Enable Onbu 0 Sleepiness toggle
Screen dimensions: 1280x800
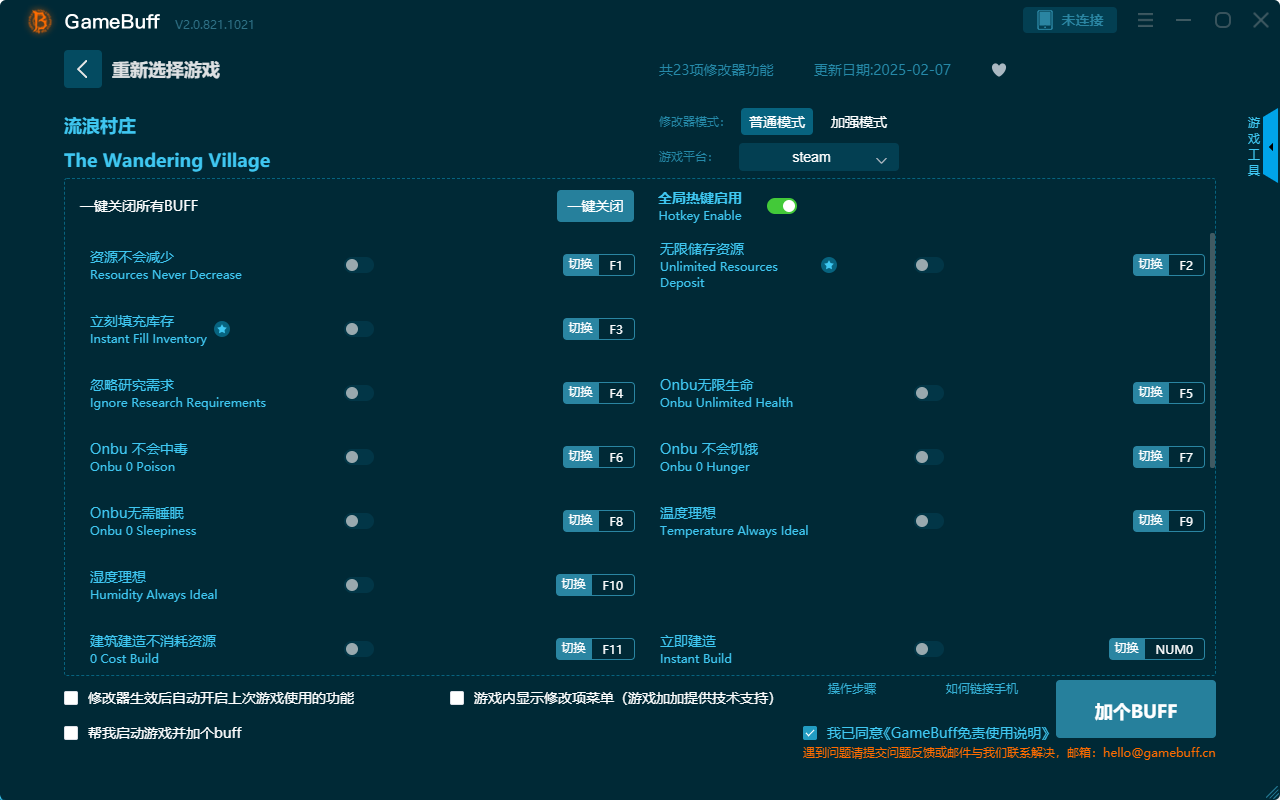359,521
